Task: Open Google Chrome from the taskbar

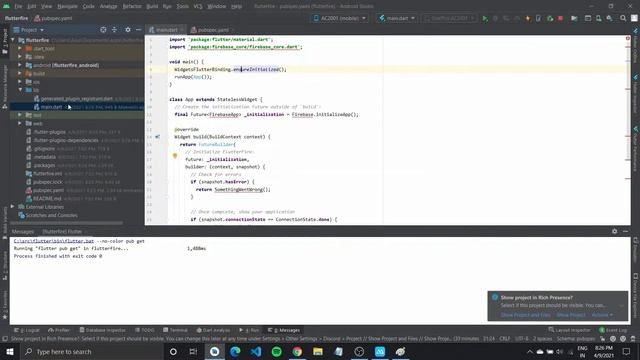Action: coord(297,351)
